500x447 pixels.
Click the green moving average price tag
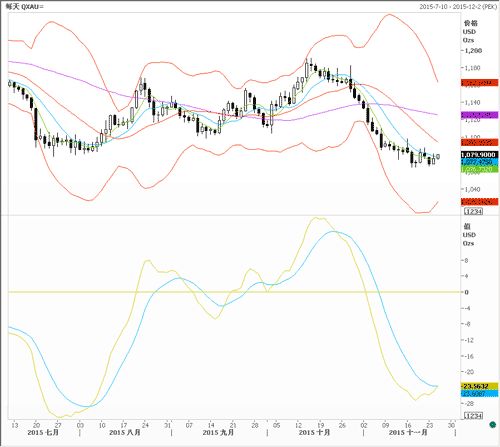480,169
